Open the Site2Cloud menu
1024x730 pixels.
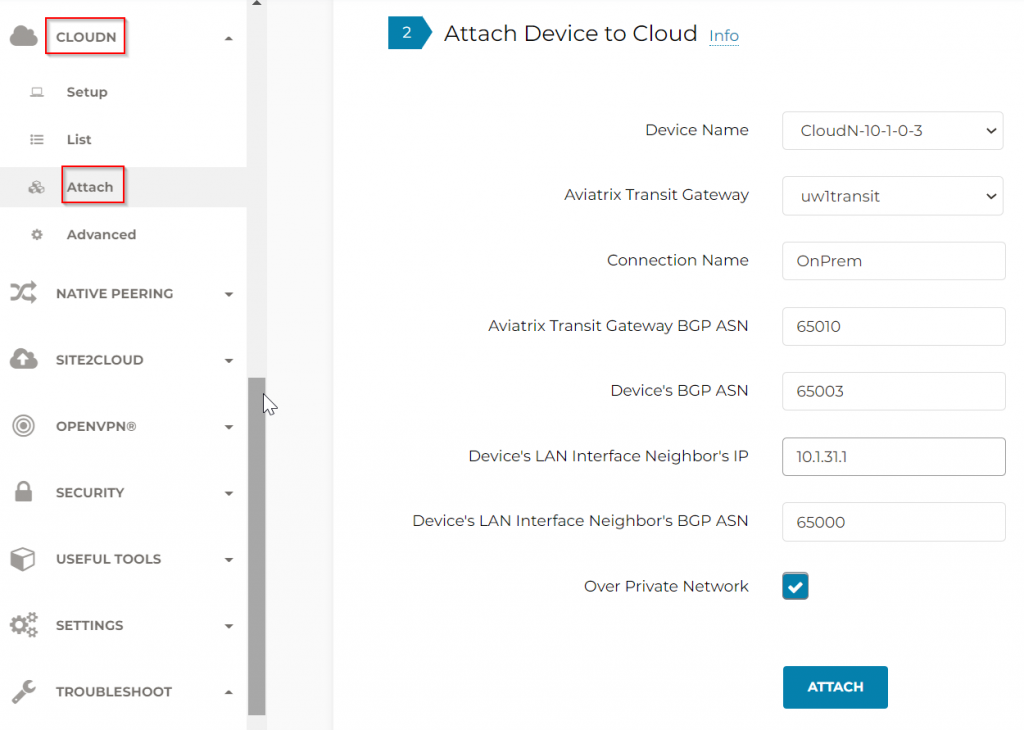coord(99,360)
